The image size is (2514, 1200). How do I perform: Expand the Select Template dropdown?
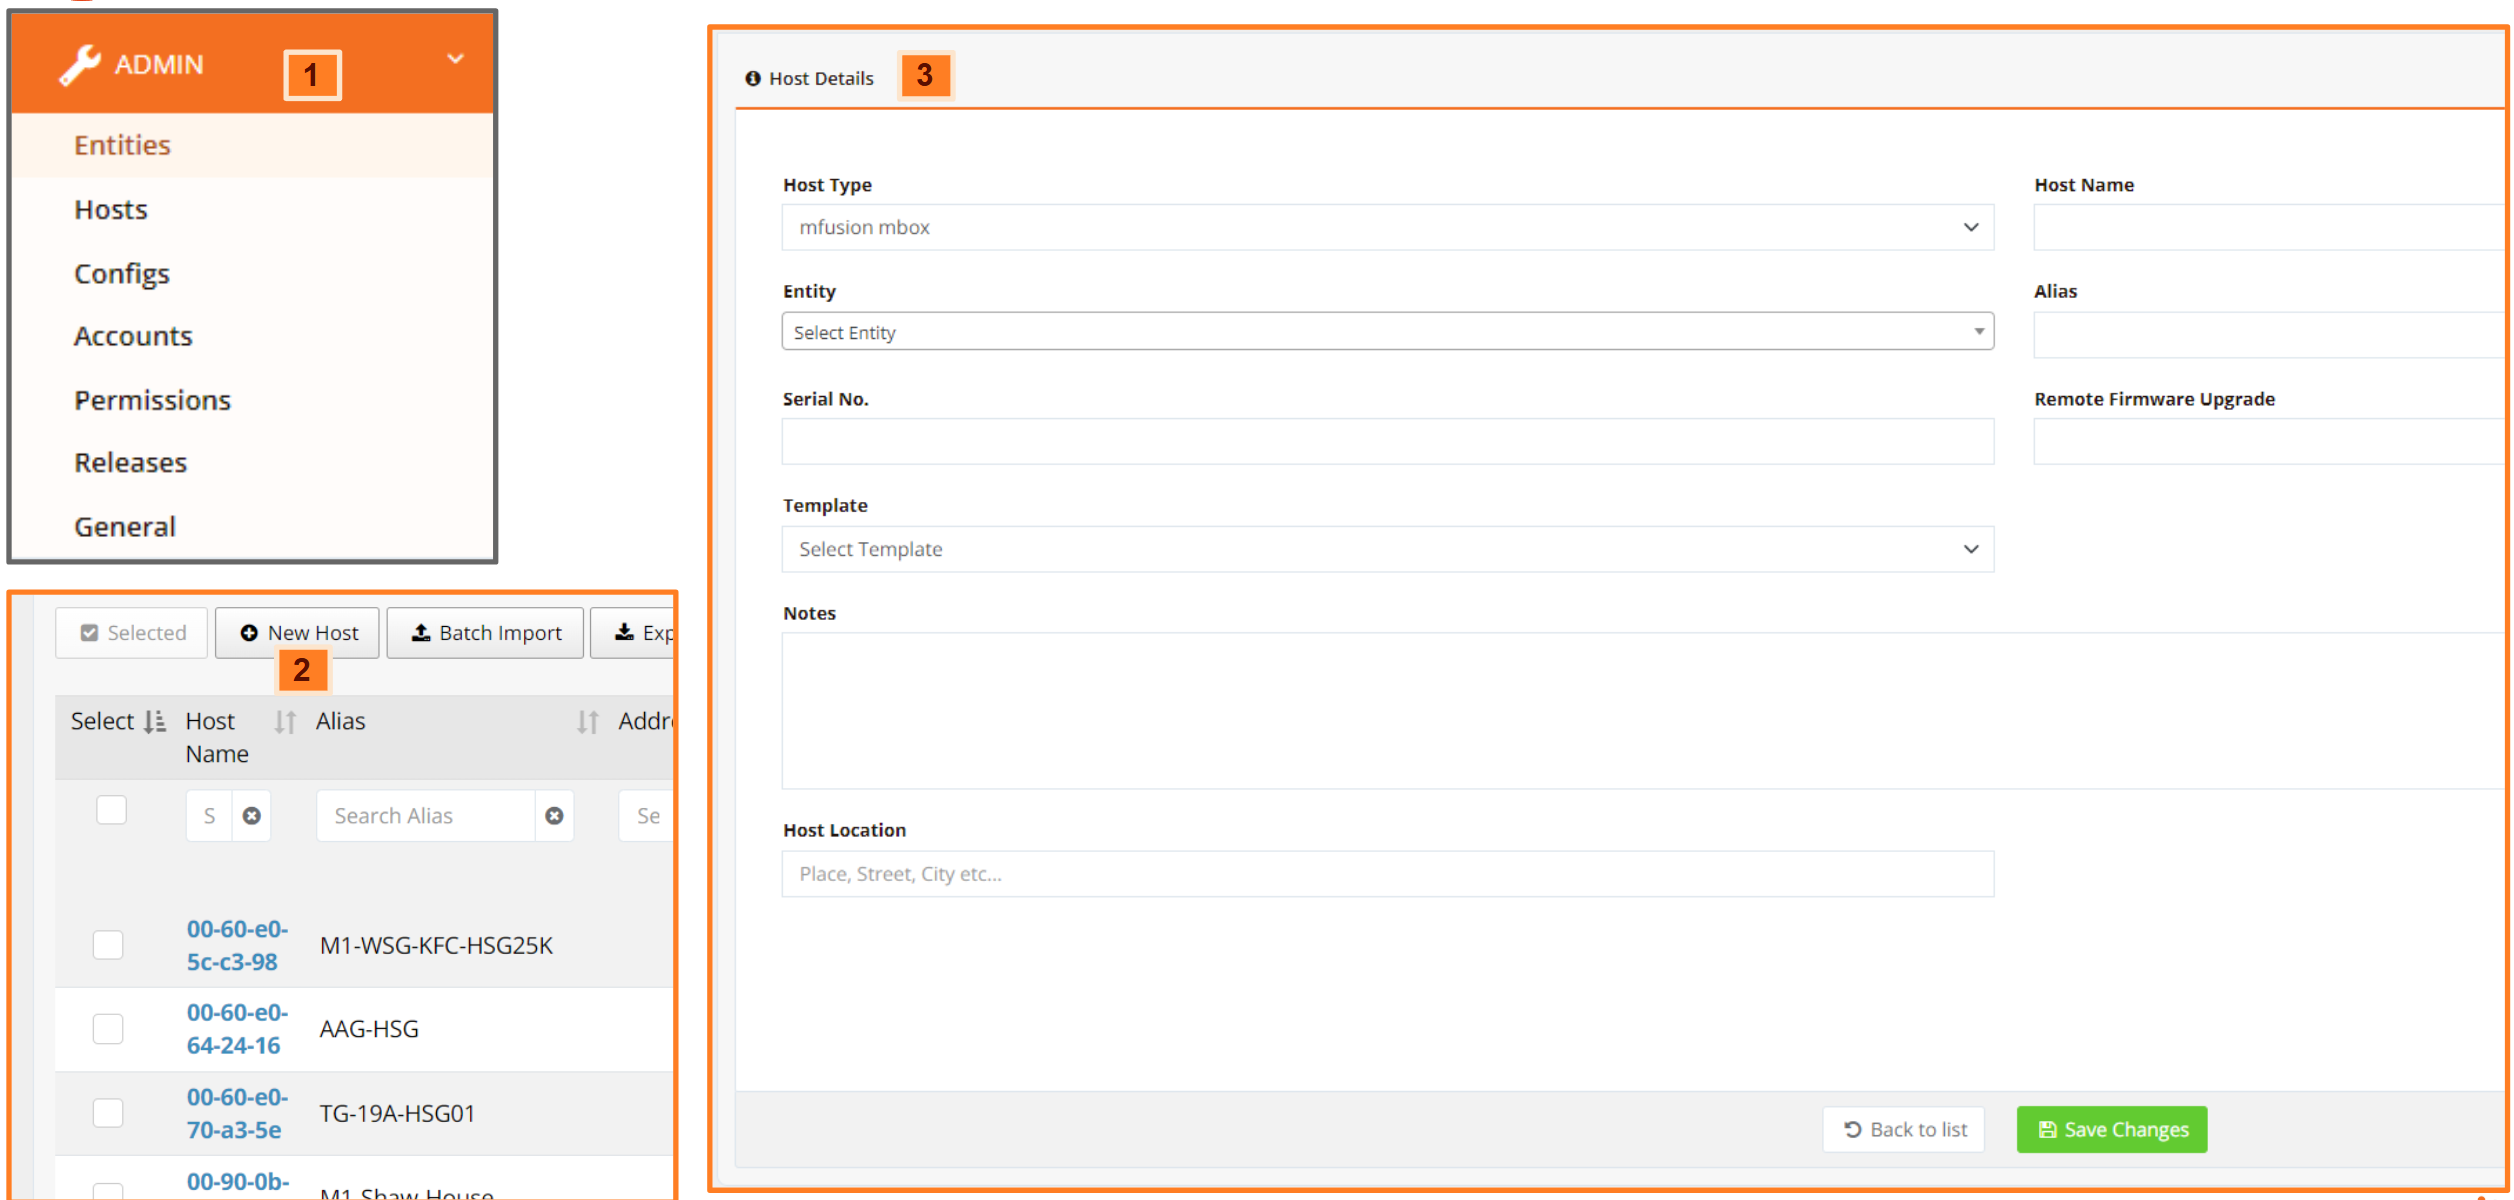point(1386,550)
